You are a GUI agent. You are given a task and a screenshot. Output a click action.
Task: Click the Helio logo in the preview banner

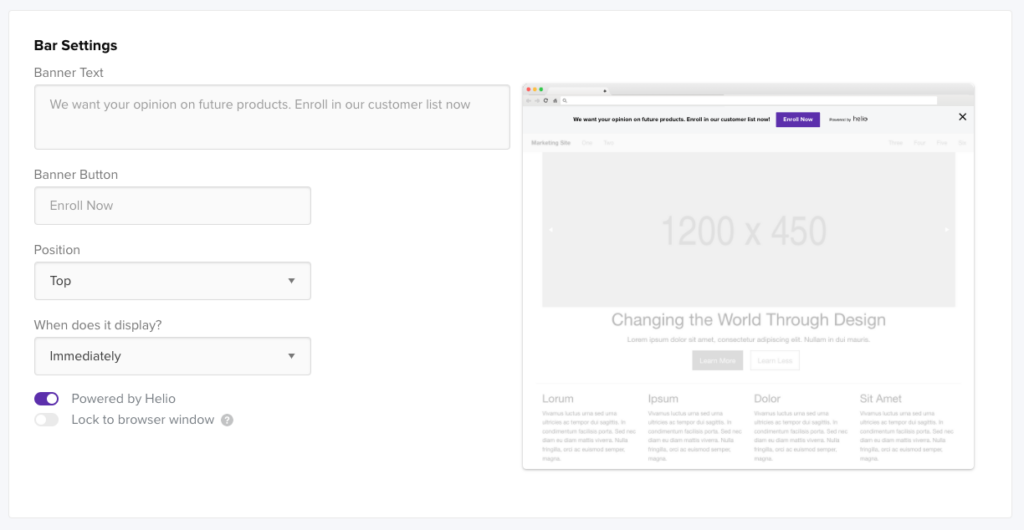click(x=860, y=119)
